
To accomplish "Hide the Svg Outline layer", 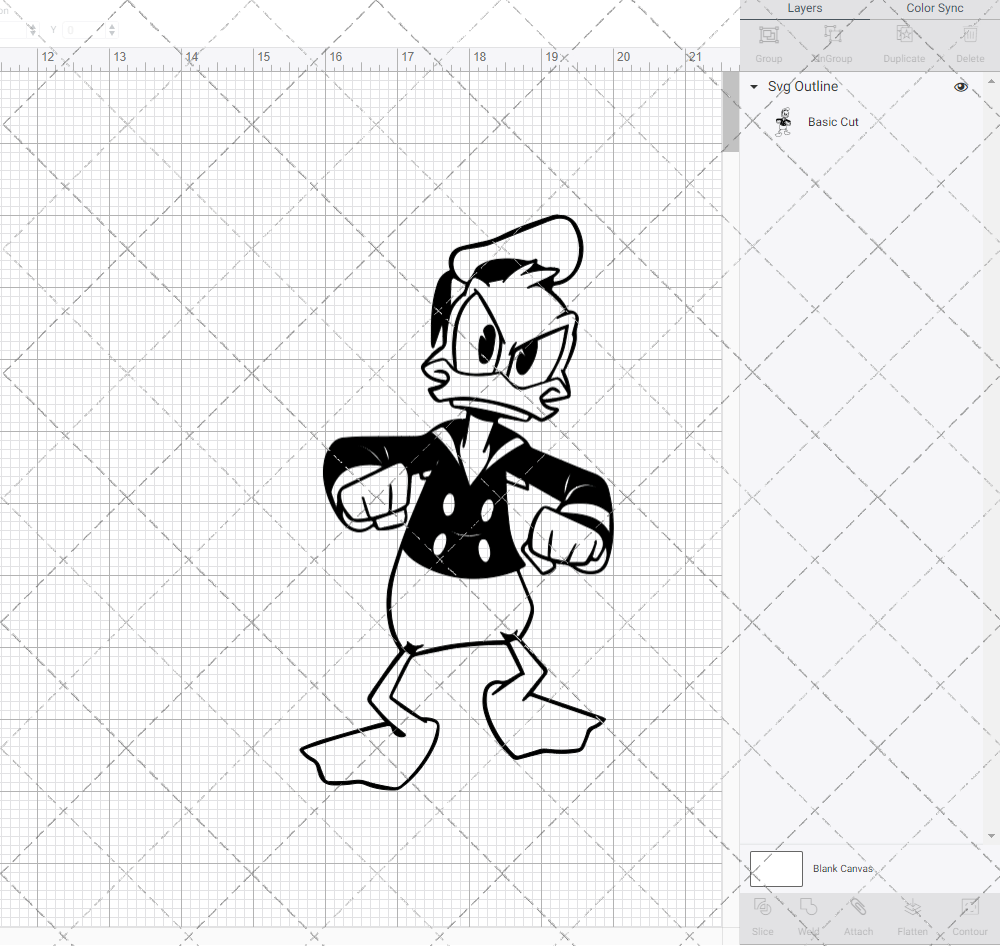I will coord(960,87).
